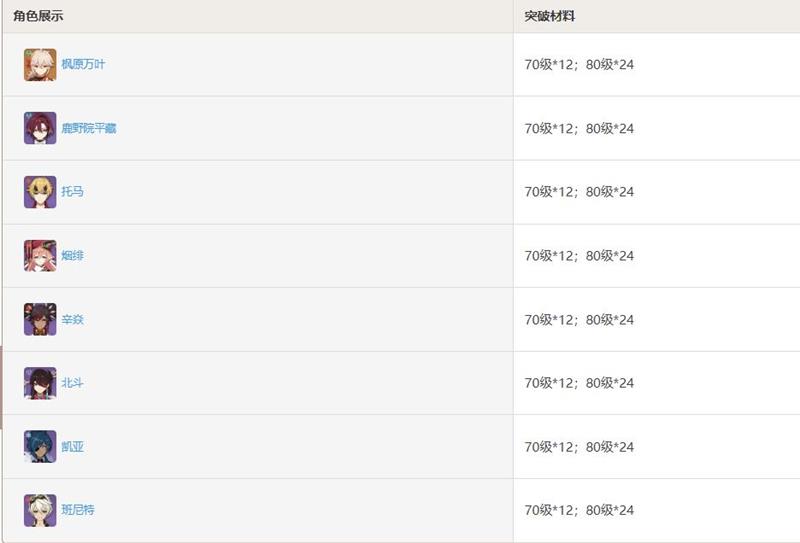The width and height of the screenshot is (800, 543).
Task: Open the 枫原万叶 name link
Action: (83, 65)
